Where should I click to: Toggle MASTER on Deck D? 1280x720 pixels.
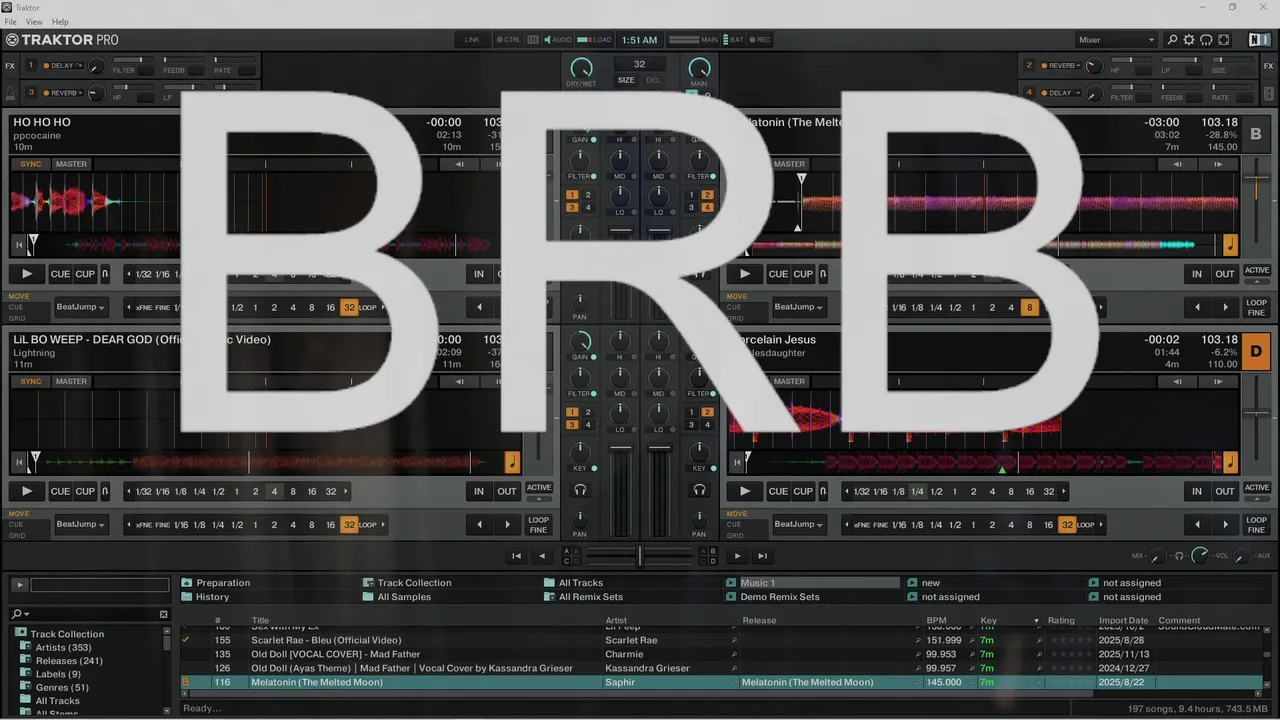789,381
